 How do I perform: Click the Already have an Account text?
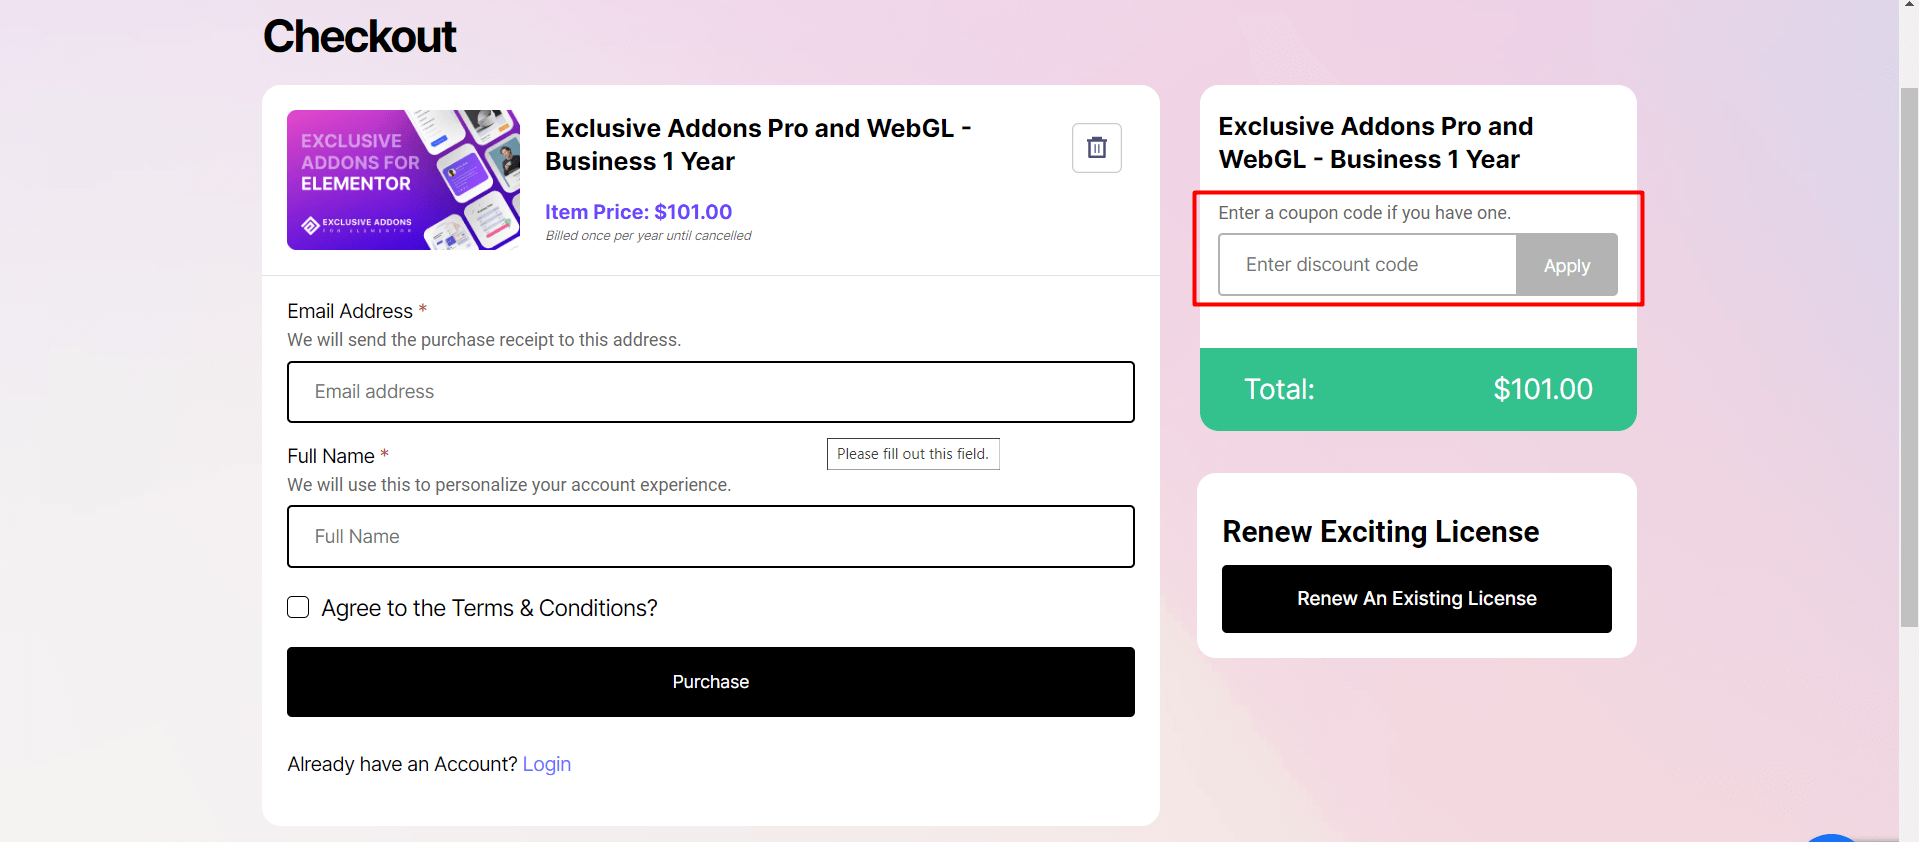coord(401,764)
